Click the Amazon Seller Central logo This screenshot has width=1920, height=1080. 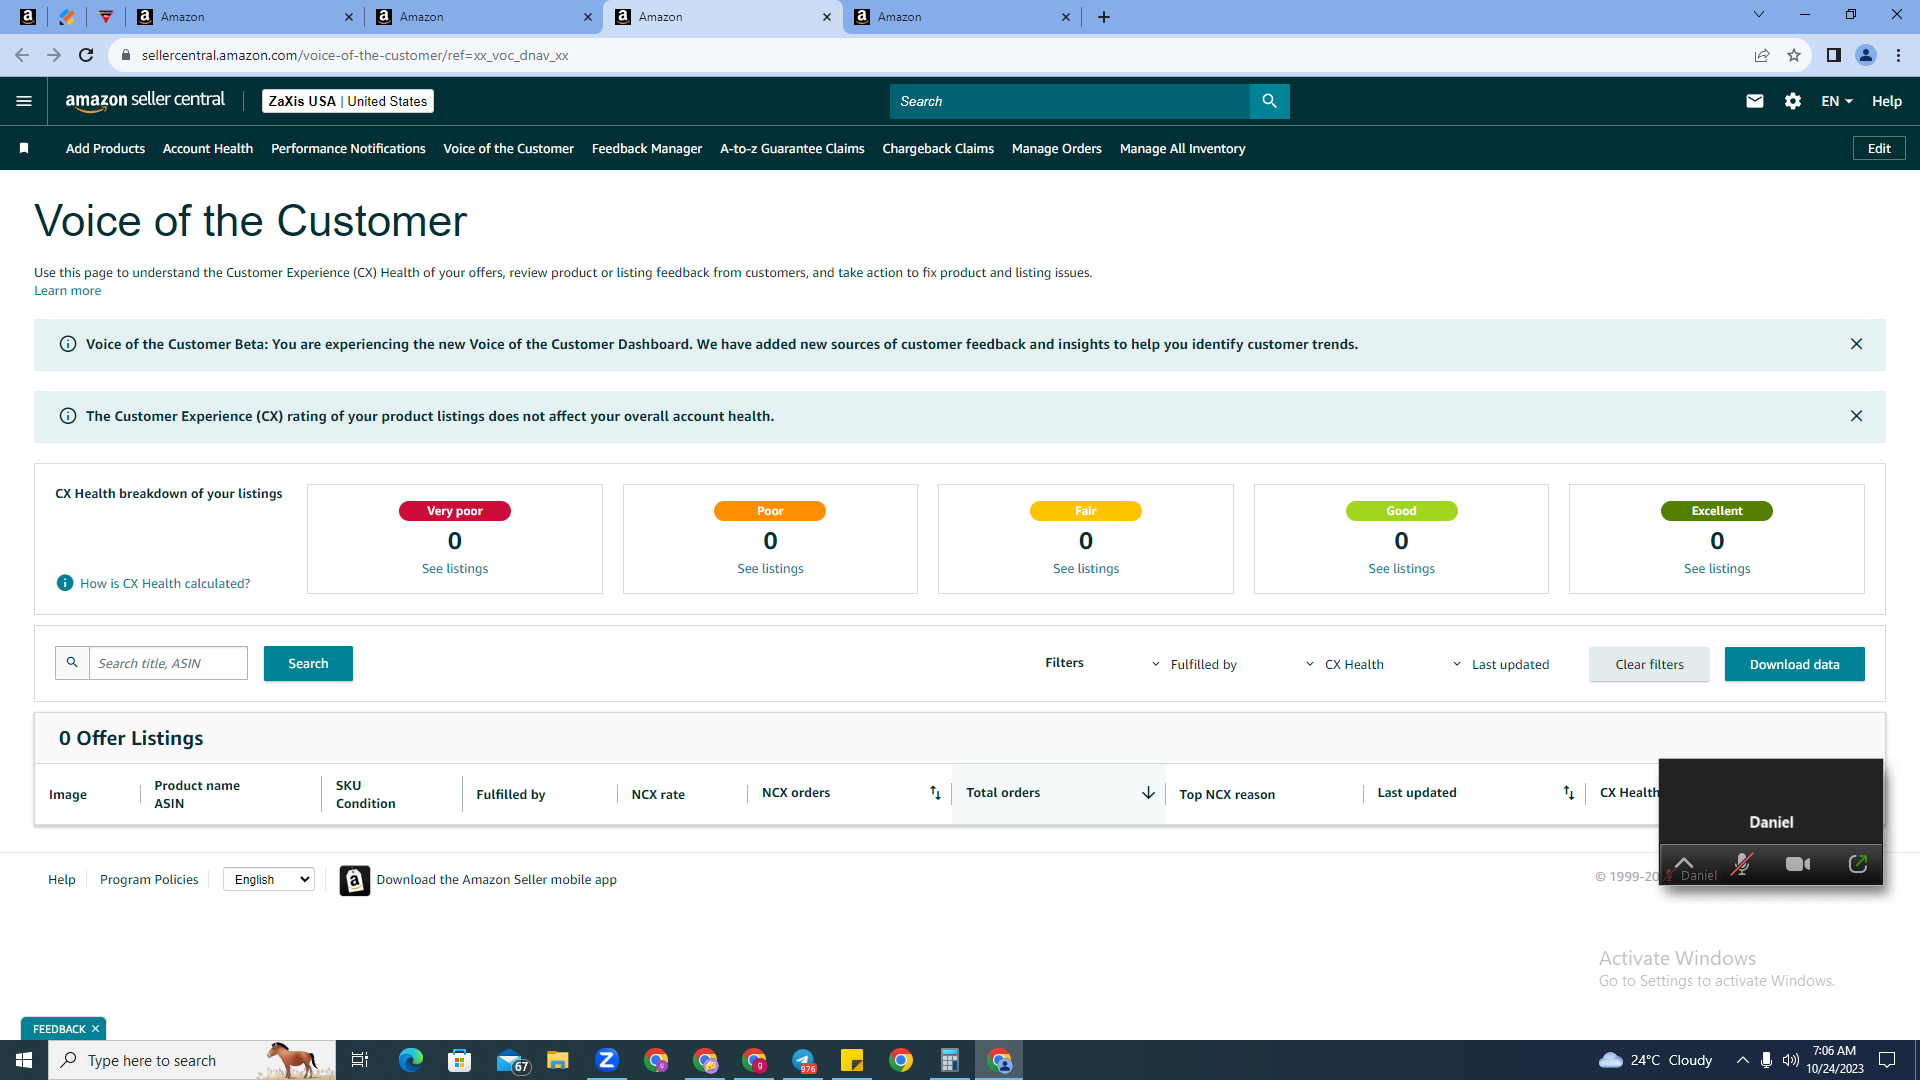coord(145,101)
